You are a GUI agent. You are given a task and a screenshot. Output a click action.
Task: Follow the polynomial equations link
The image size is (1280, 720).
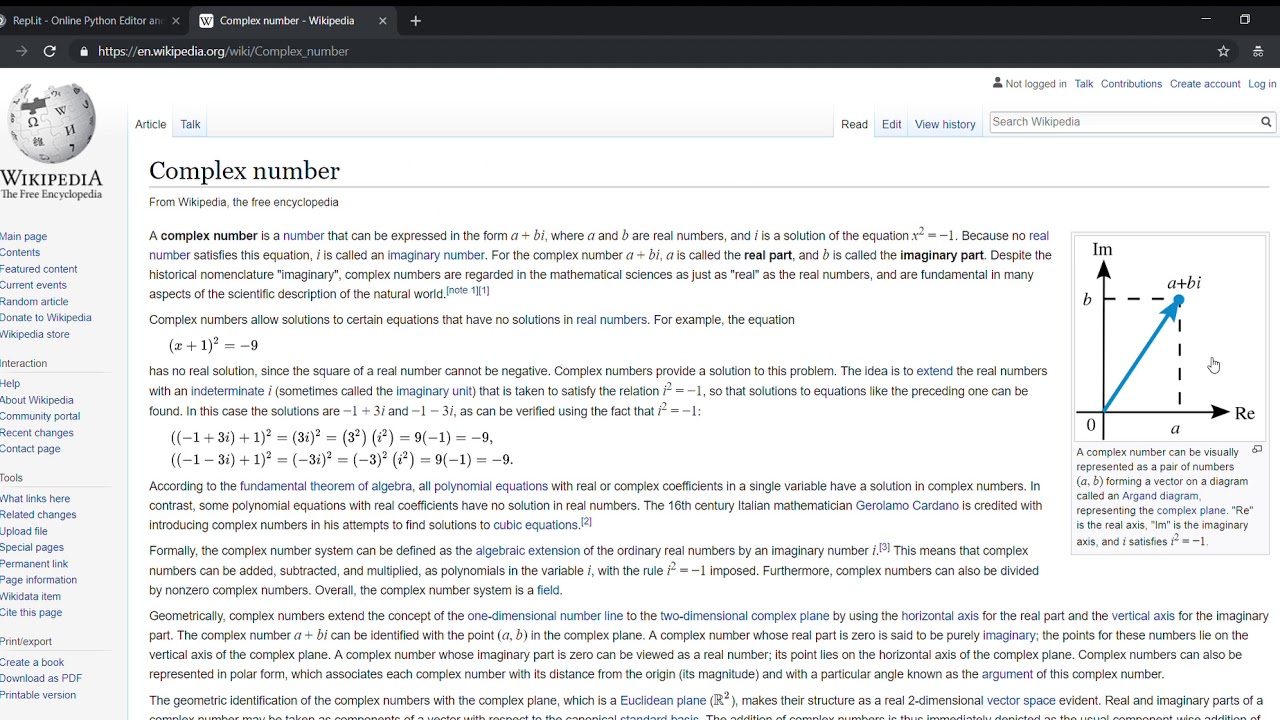tap(491, 486)
